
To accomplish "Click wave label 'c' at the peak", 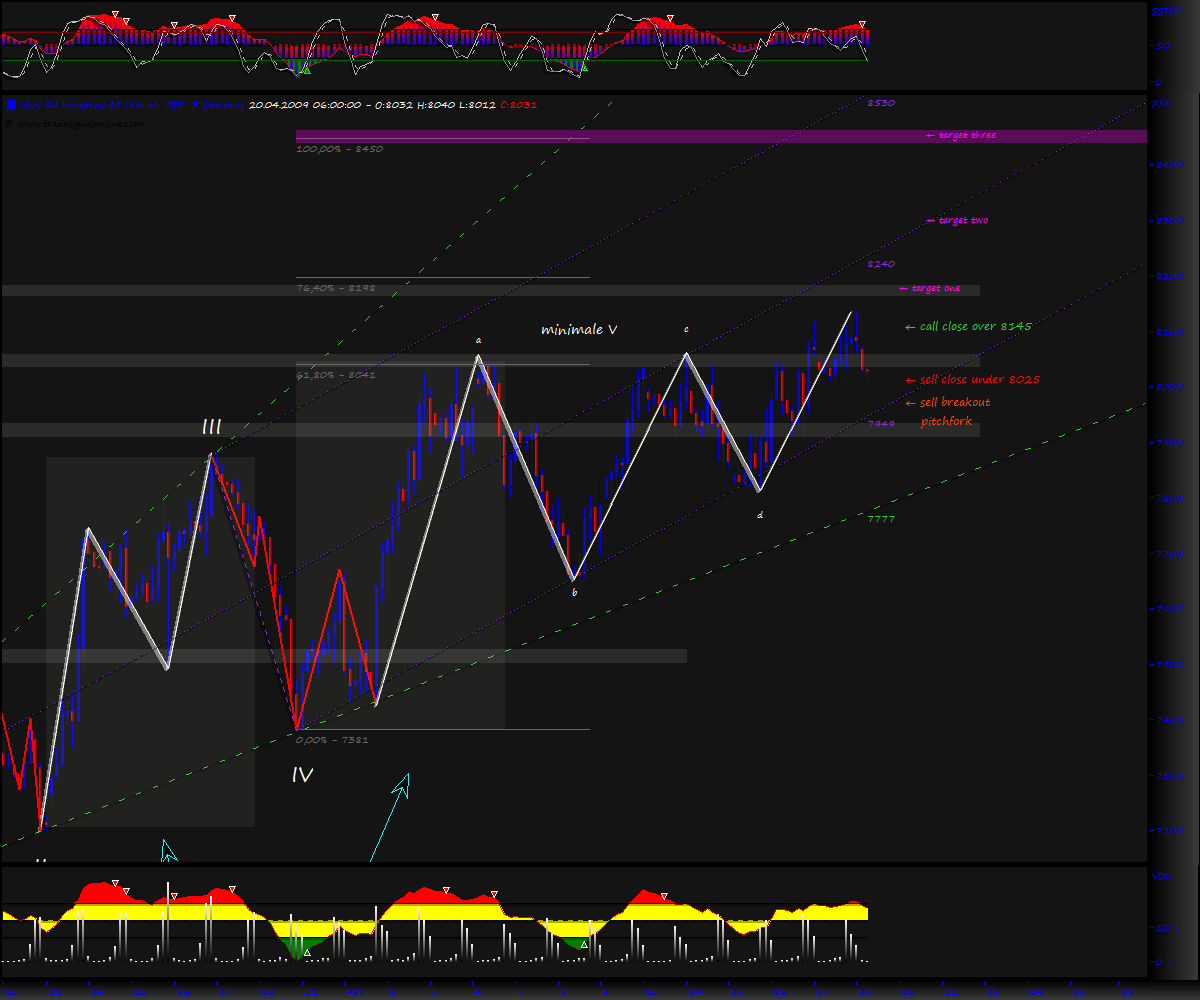I will (686, 328).
